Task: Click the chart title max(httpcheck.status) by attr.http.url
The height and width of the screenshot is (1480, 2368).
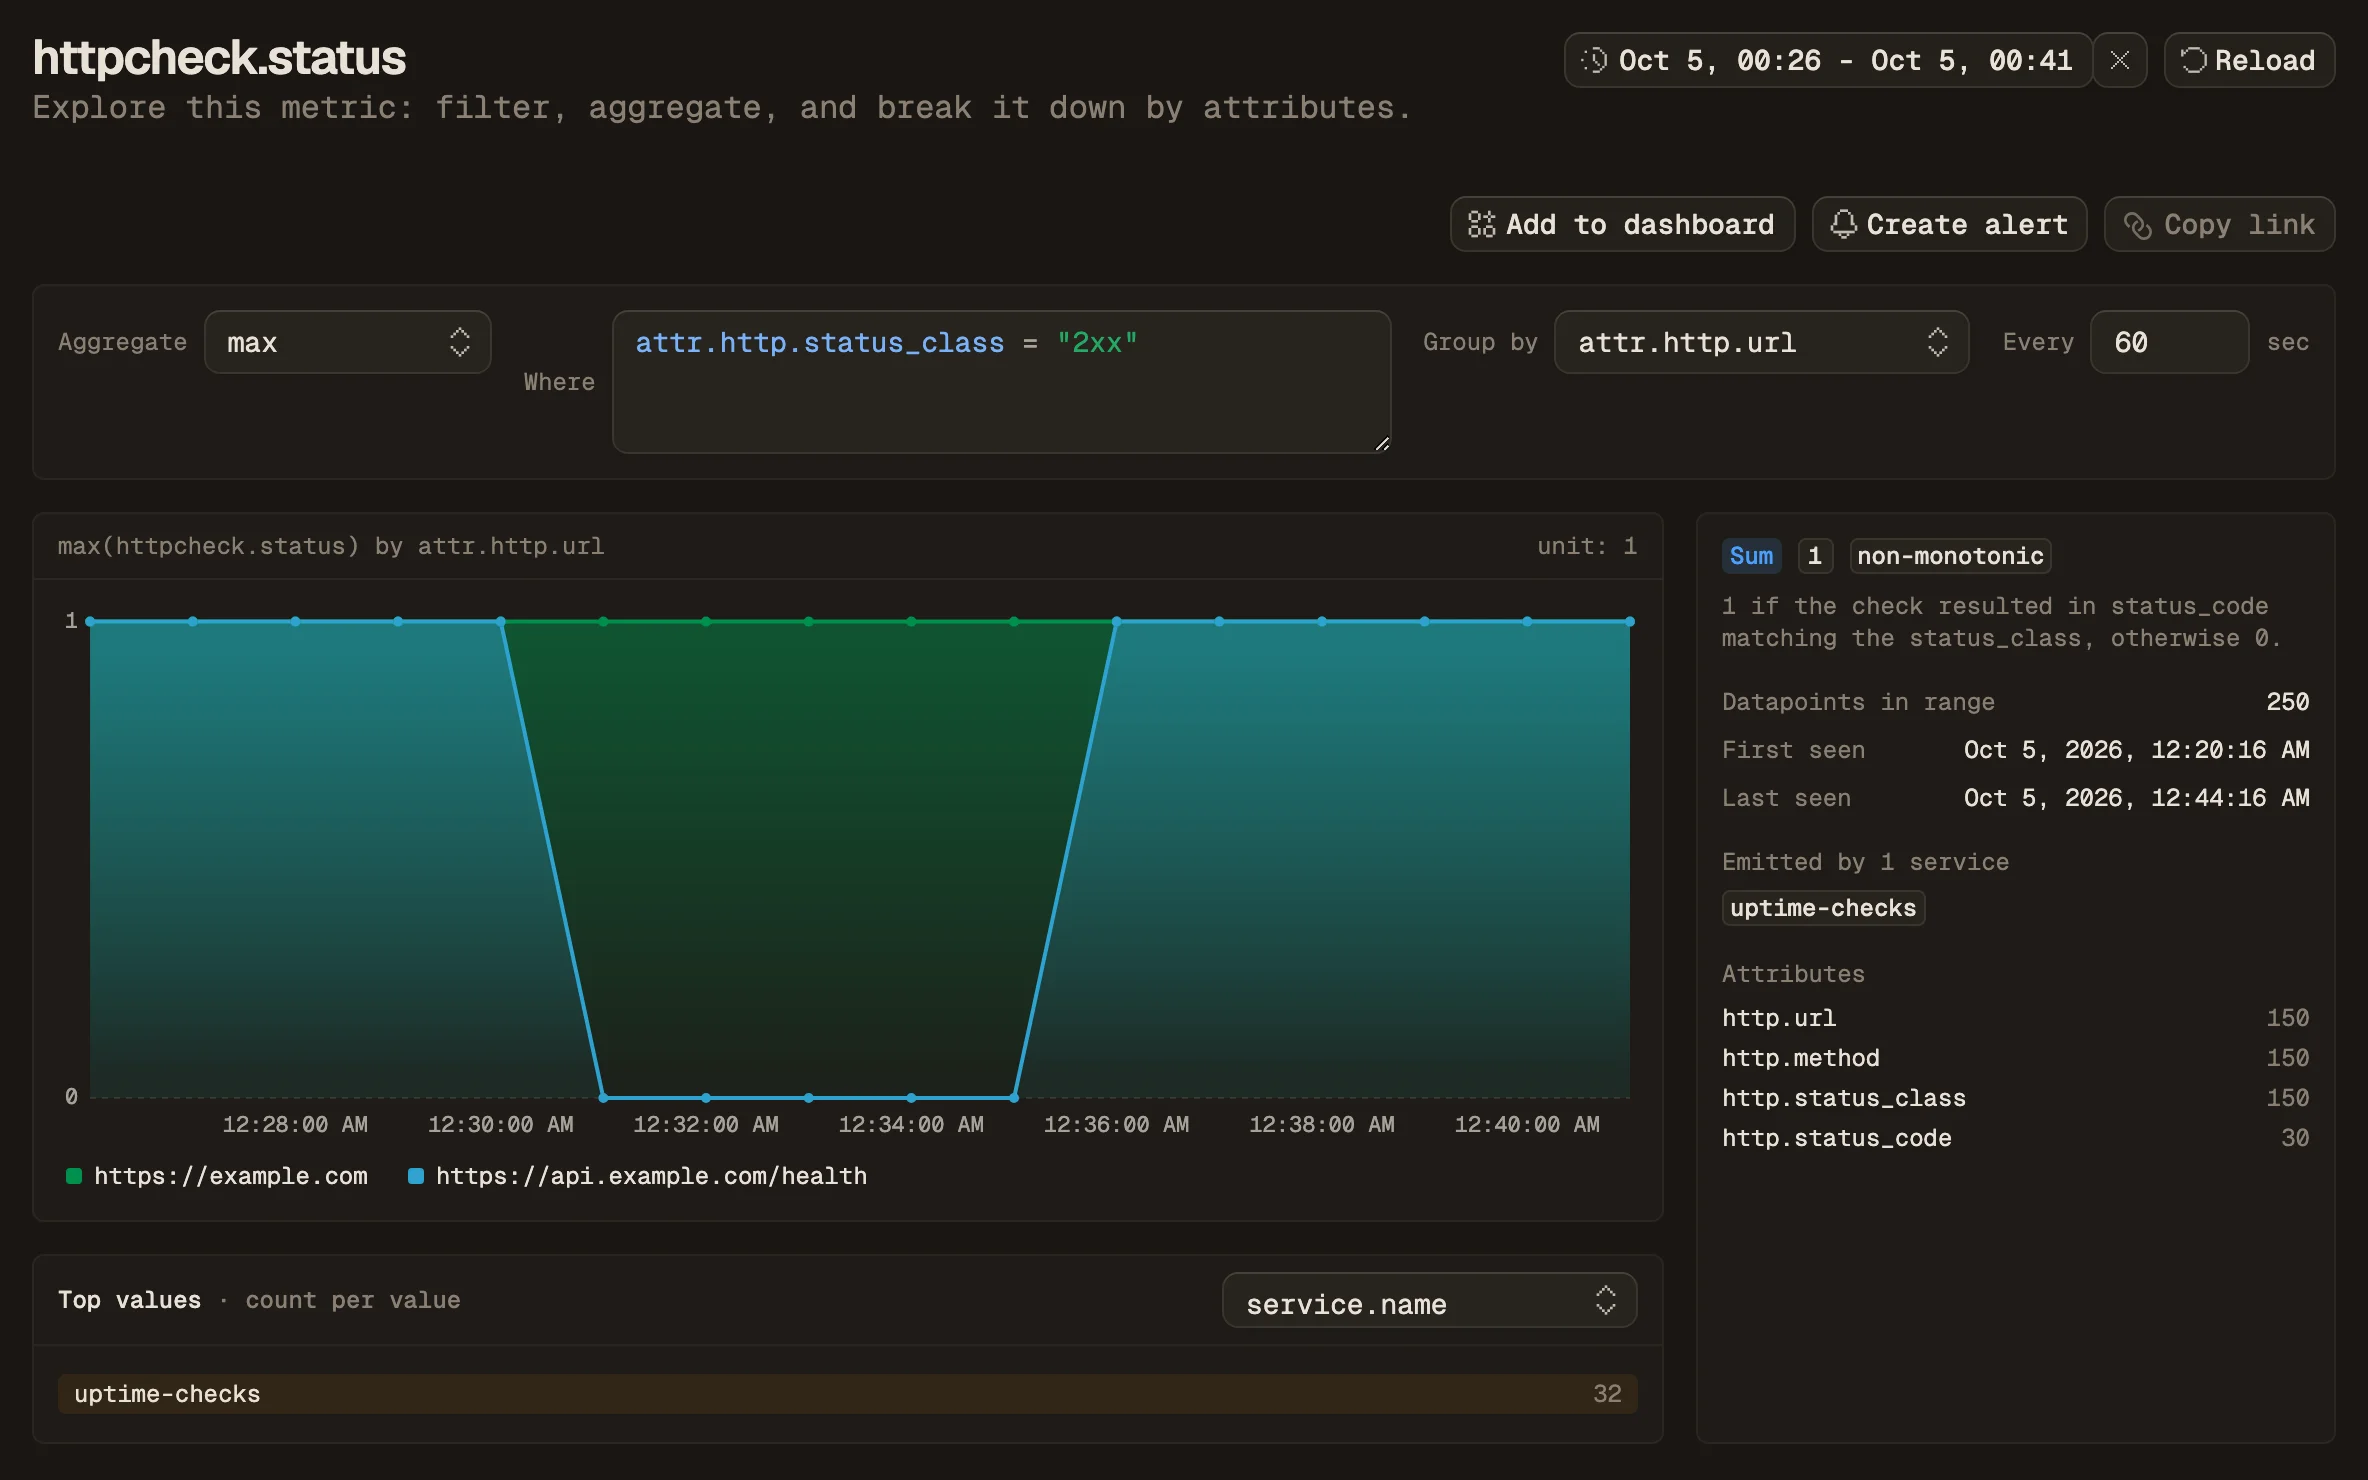Action: coord(331,546)
